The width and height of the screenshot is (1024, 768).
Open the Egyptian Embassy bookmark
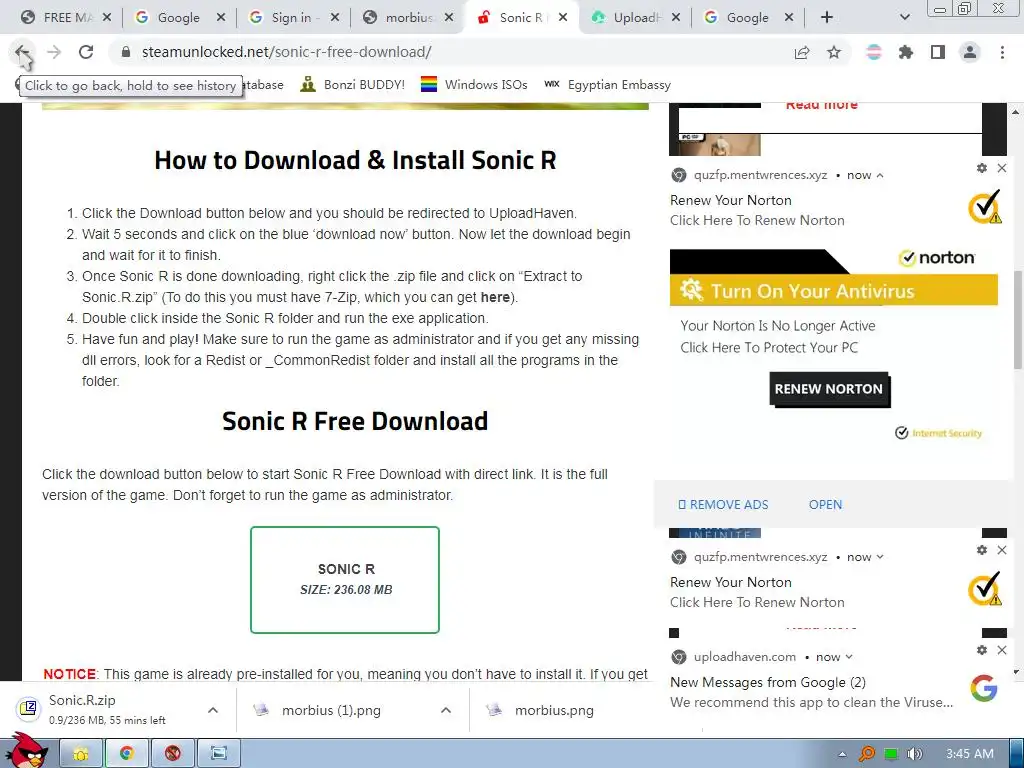click(607, 84)
